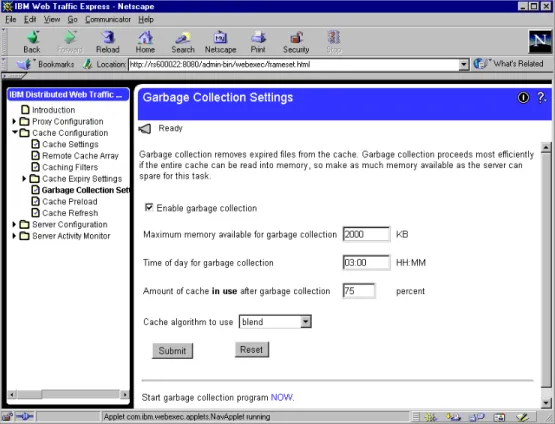Image resolution: width=555 pixels, height=424 pixels.
Task: Open help with question mark icon
Action: click(542, 97)
